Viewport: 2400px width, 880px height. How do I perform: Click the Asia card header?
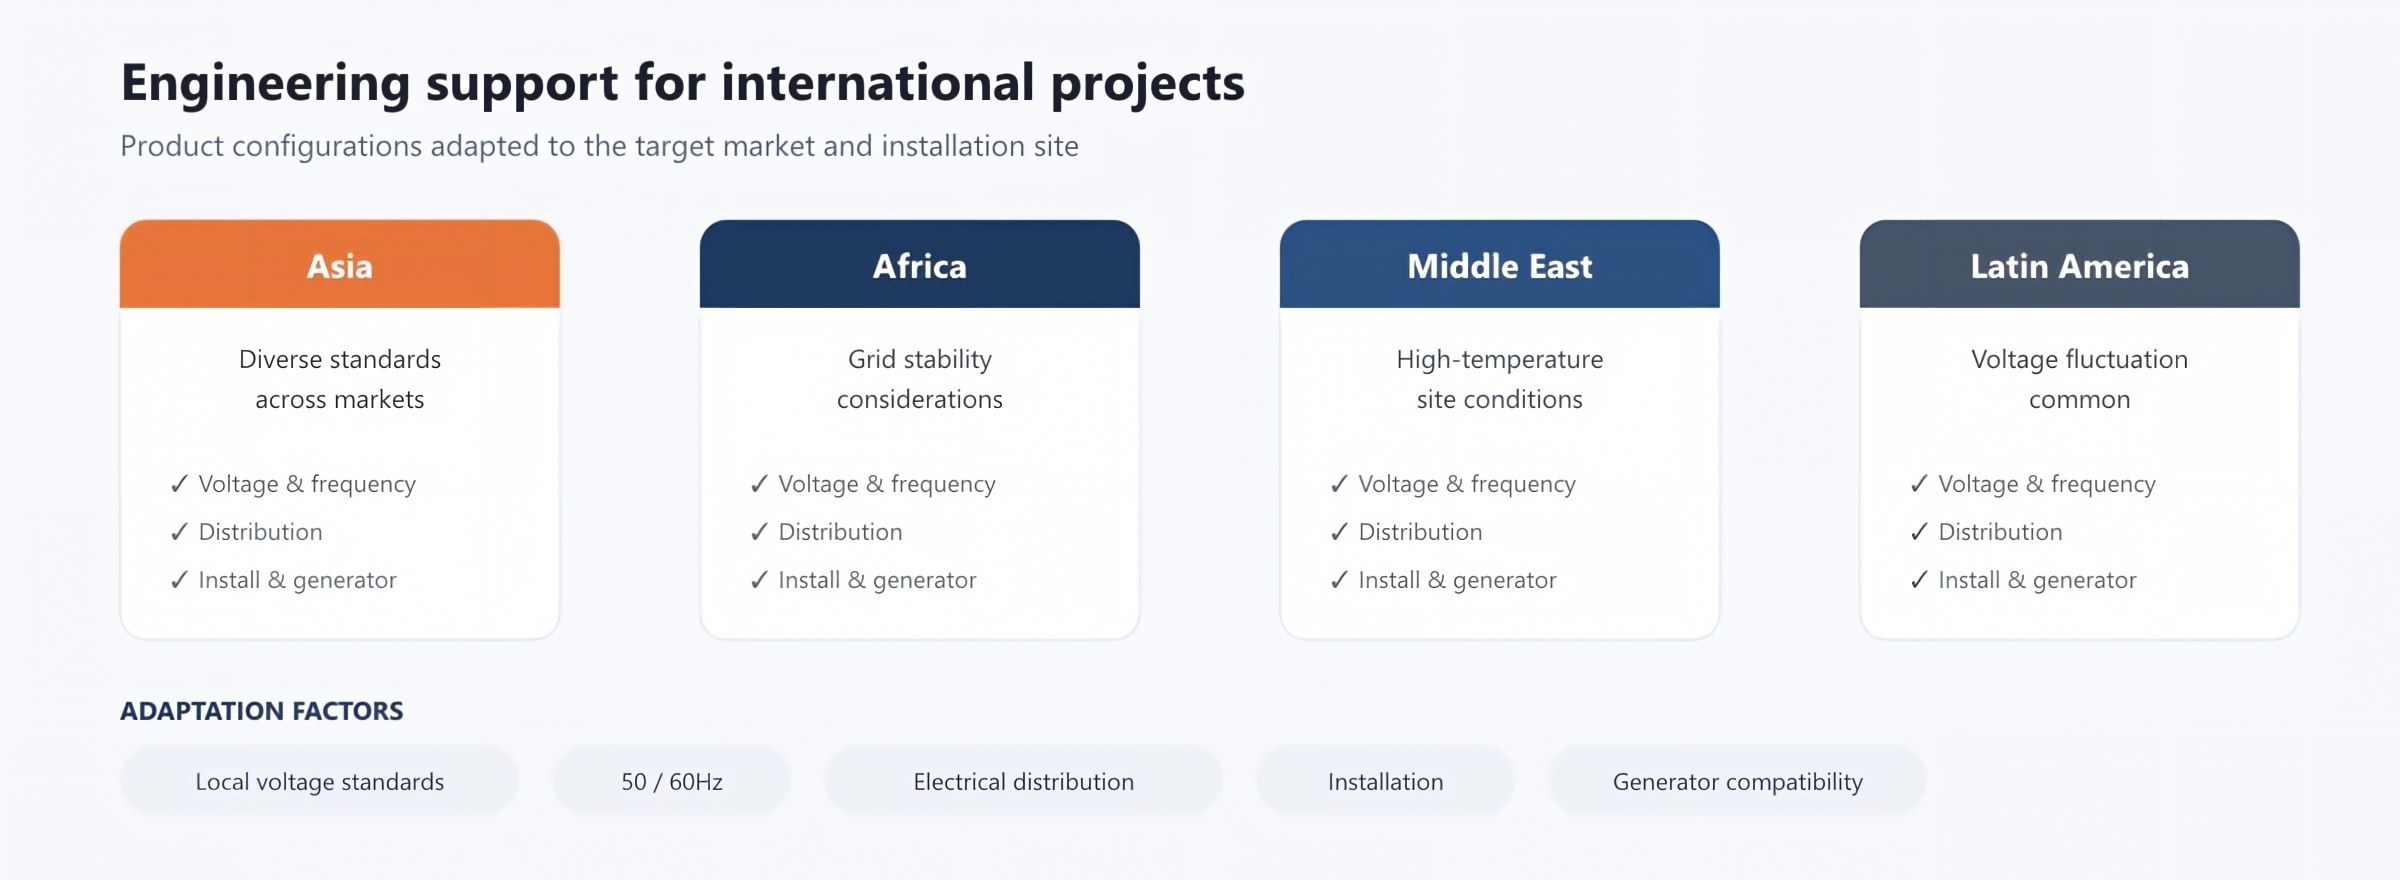pos(340,264)
